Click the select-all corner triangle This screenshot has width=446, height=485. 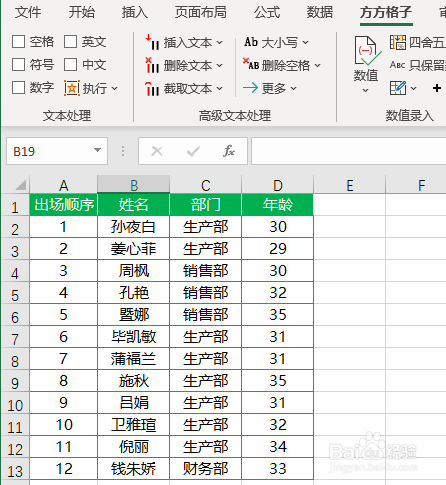tap(21, 184)
